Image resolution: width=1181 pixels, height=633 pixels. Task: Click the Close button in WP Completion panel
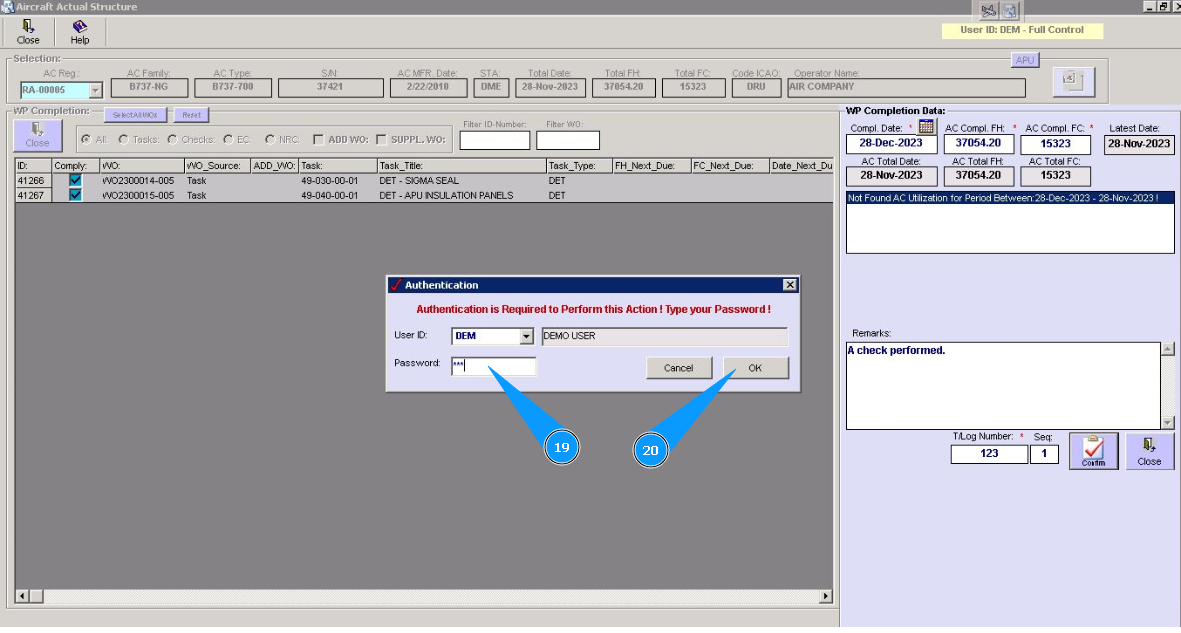click(38, 136)
